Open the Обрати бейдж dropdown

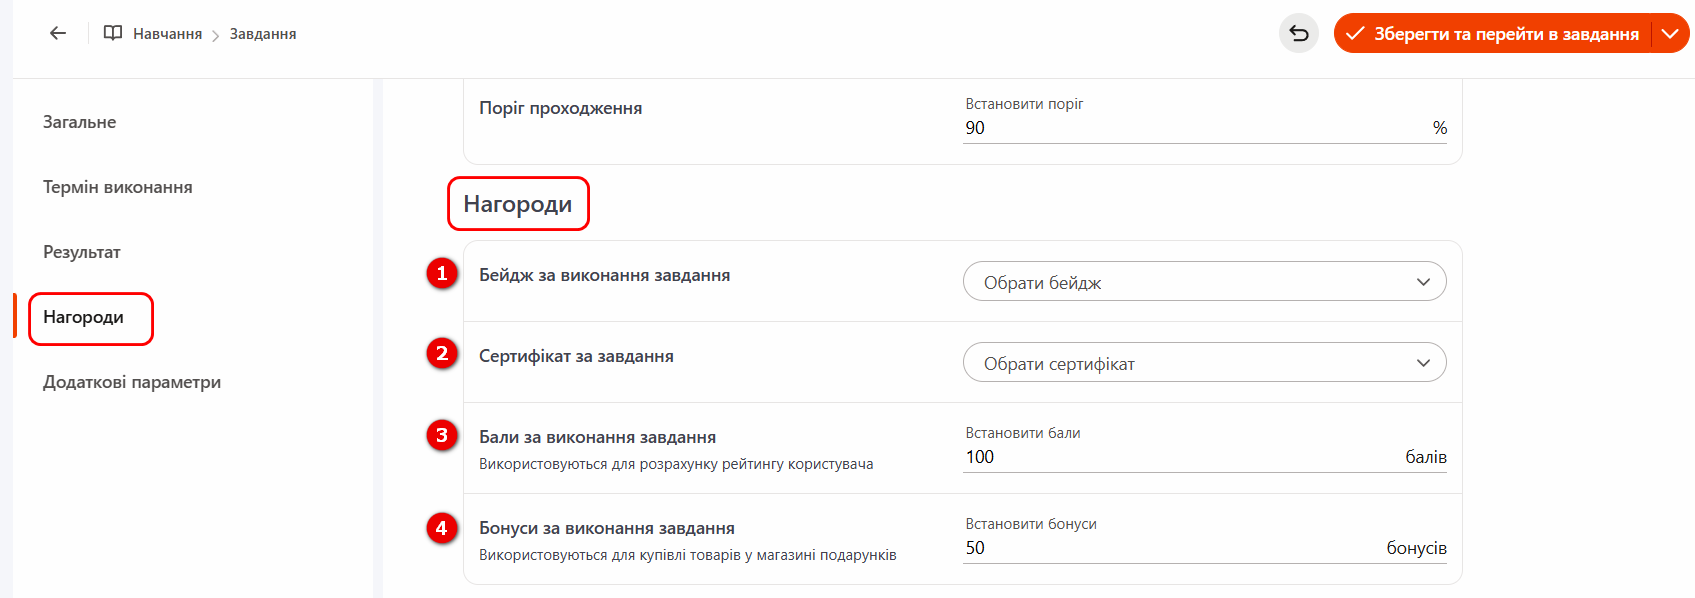pos(1204,282)
